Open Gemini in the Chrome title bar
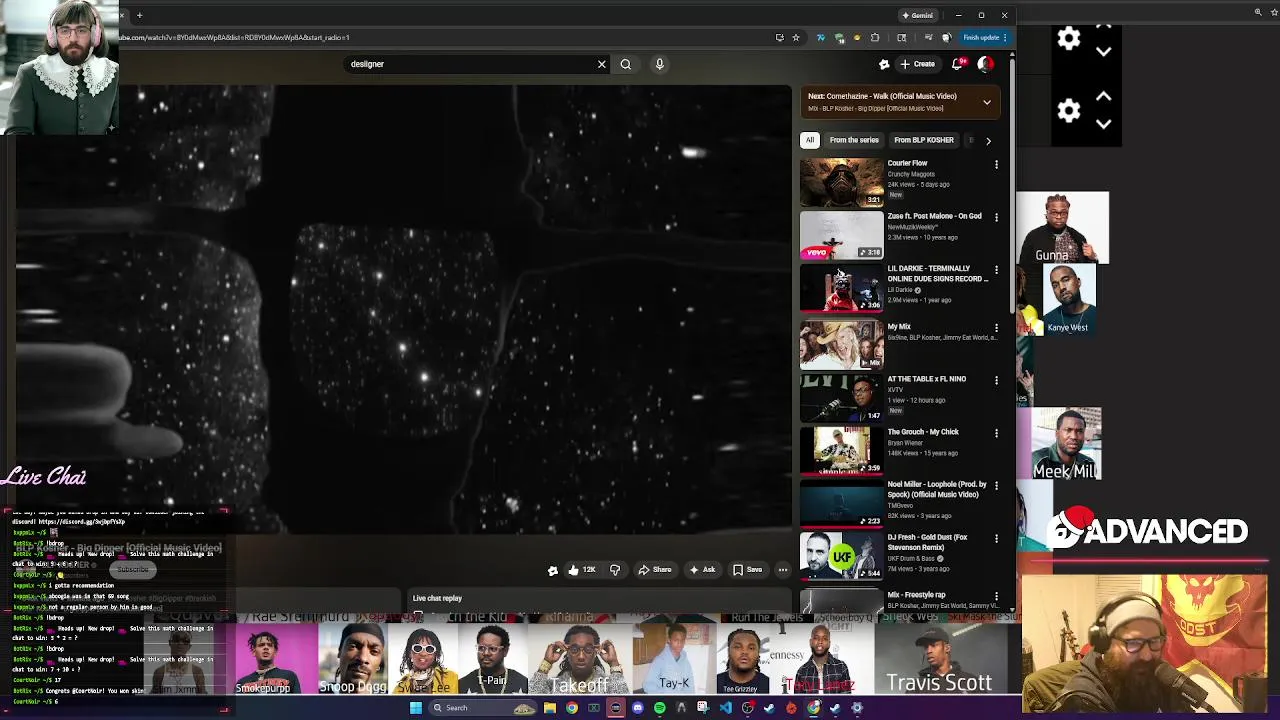This screenshot has height=720, width=1280. (x=918, y=15)
